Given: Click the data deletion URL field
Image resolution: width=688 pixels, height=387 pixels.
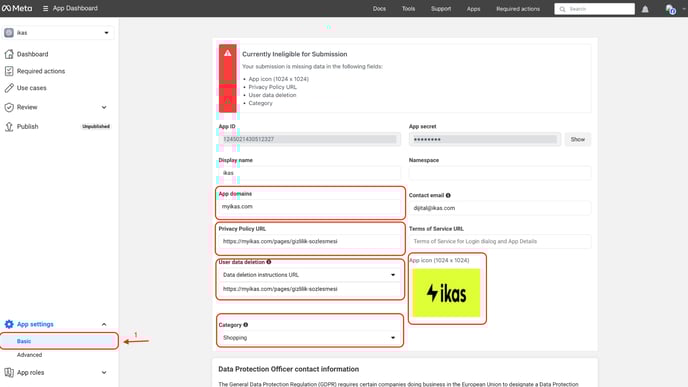Looking at the screenshot, I should tap(309, 289).
